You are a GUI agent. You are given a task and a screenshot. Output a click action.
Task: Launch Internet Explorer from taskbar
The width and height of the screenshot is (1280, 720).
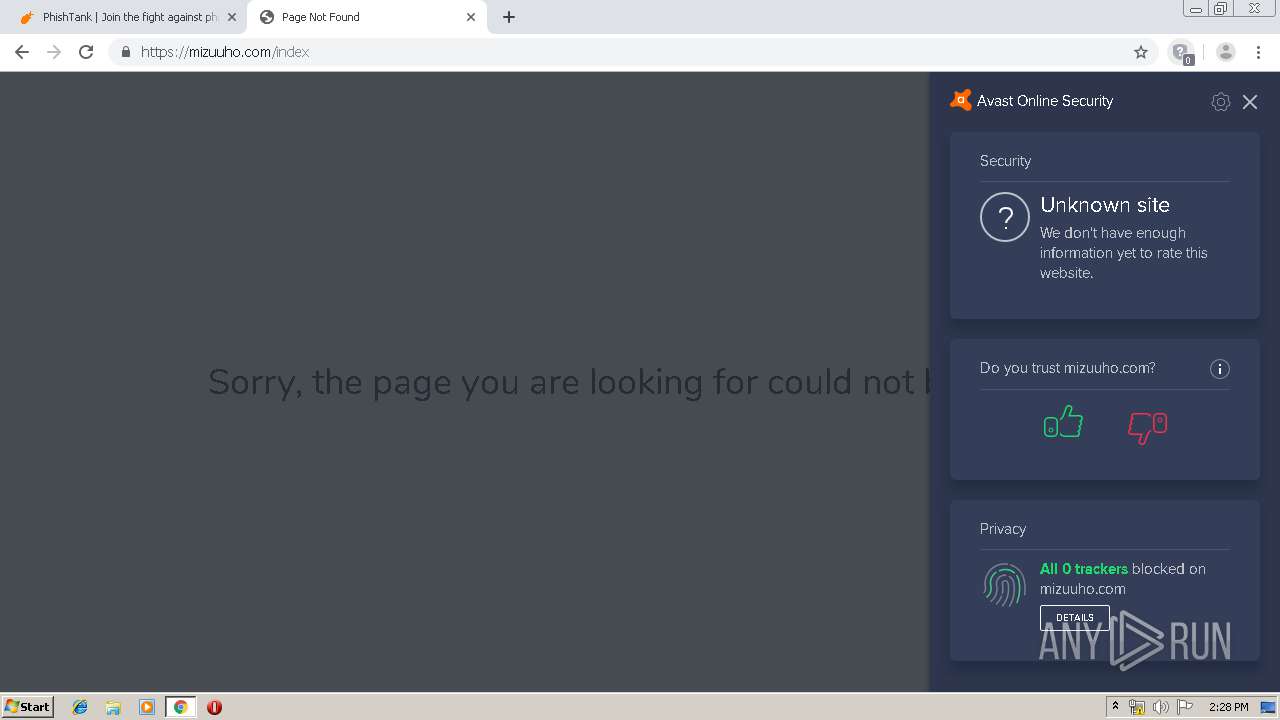pyautogui.click(x=80, y=707)
